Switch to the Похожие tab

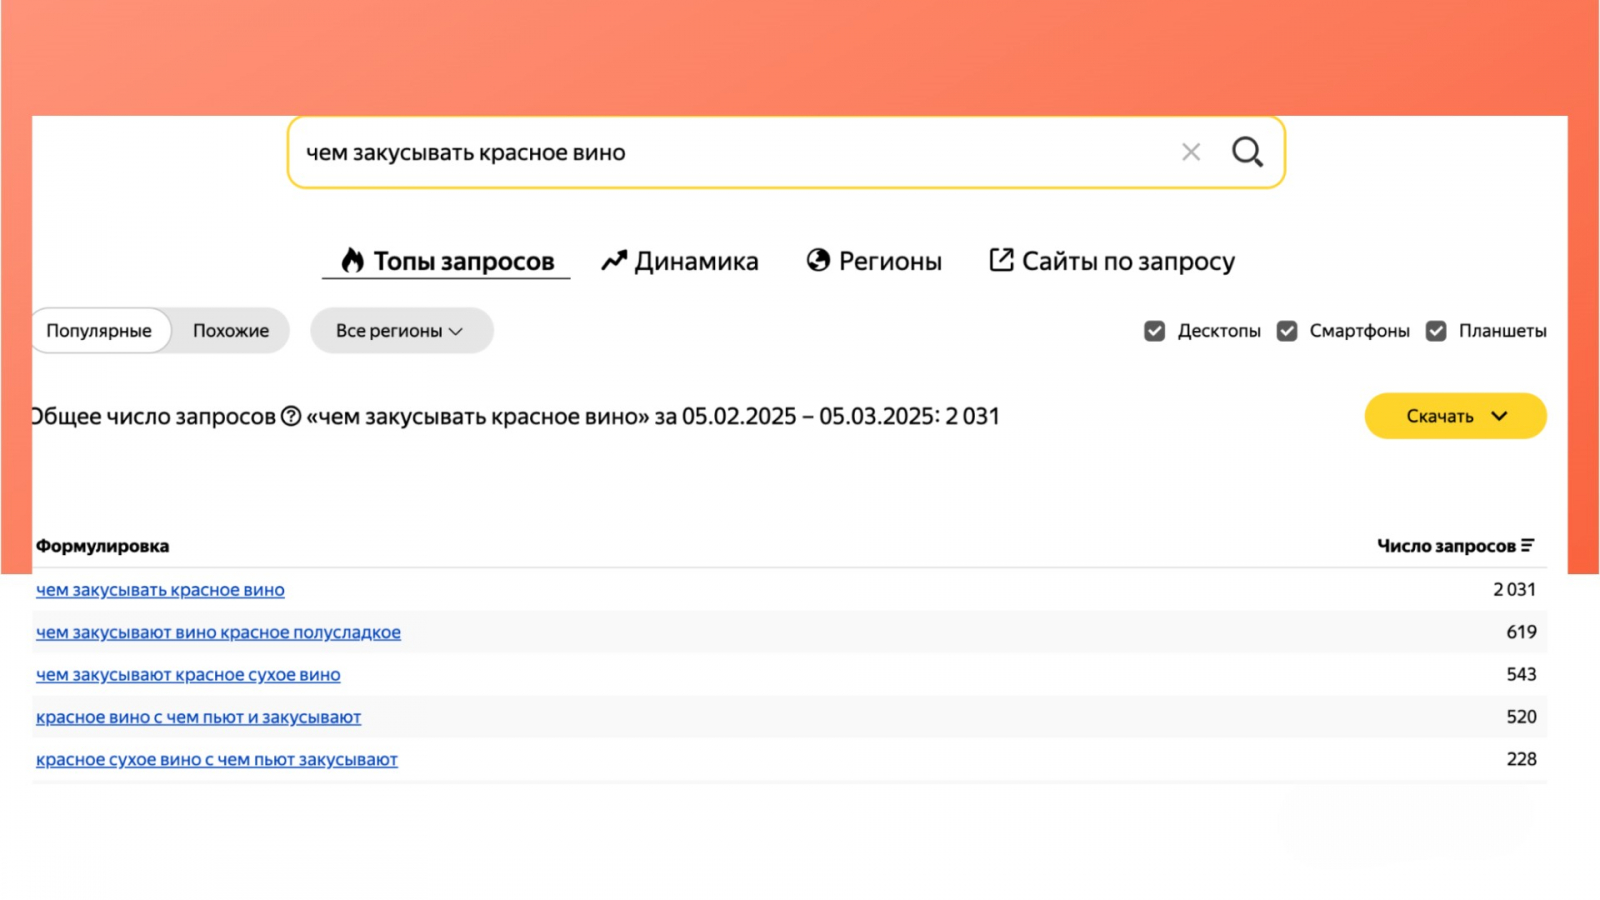(x=231, y=331)
